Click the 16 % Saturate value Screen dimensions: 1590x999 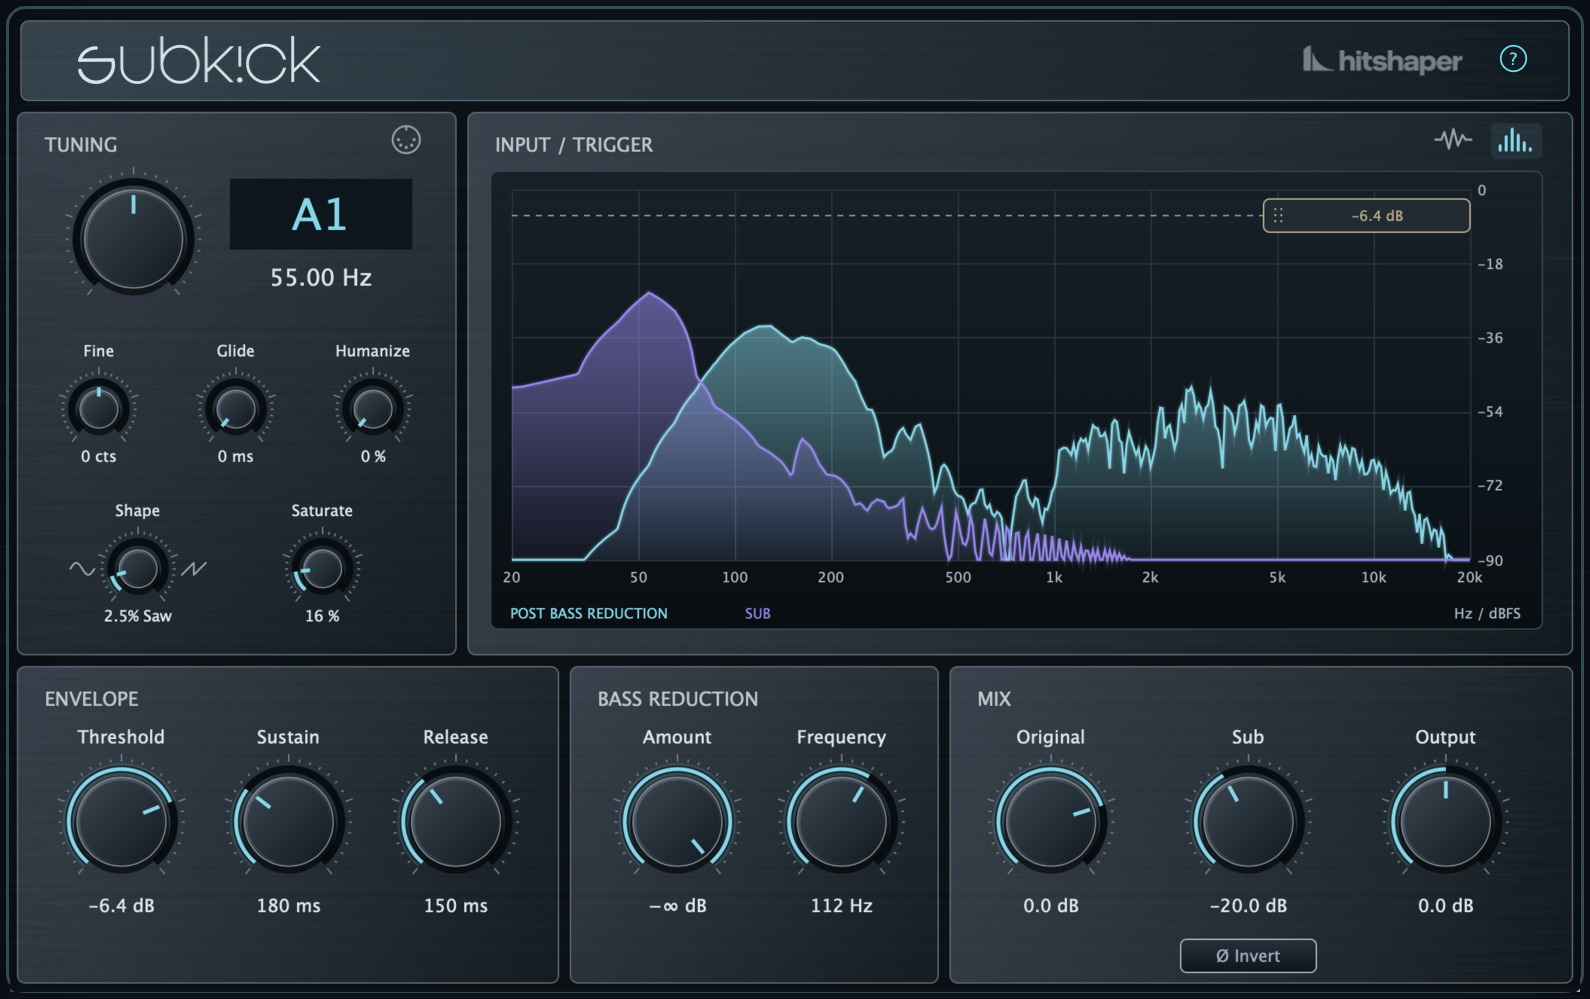[x=322, y=616]
